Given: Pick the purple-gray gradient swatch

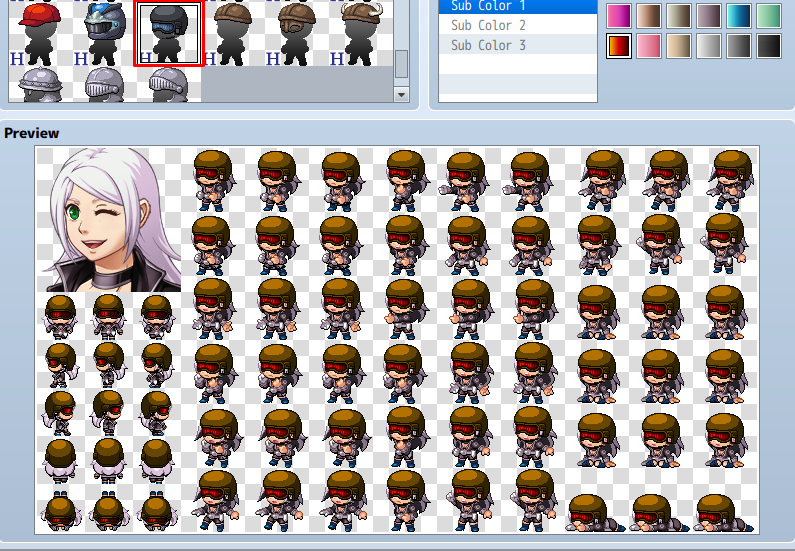Looking at the screenshot, I should click(x=709, y=15).
